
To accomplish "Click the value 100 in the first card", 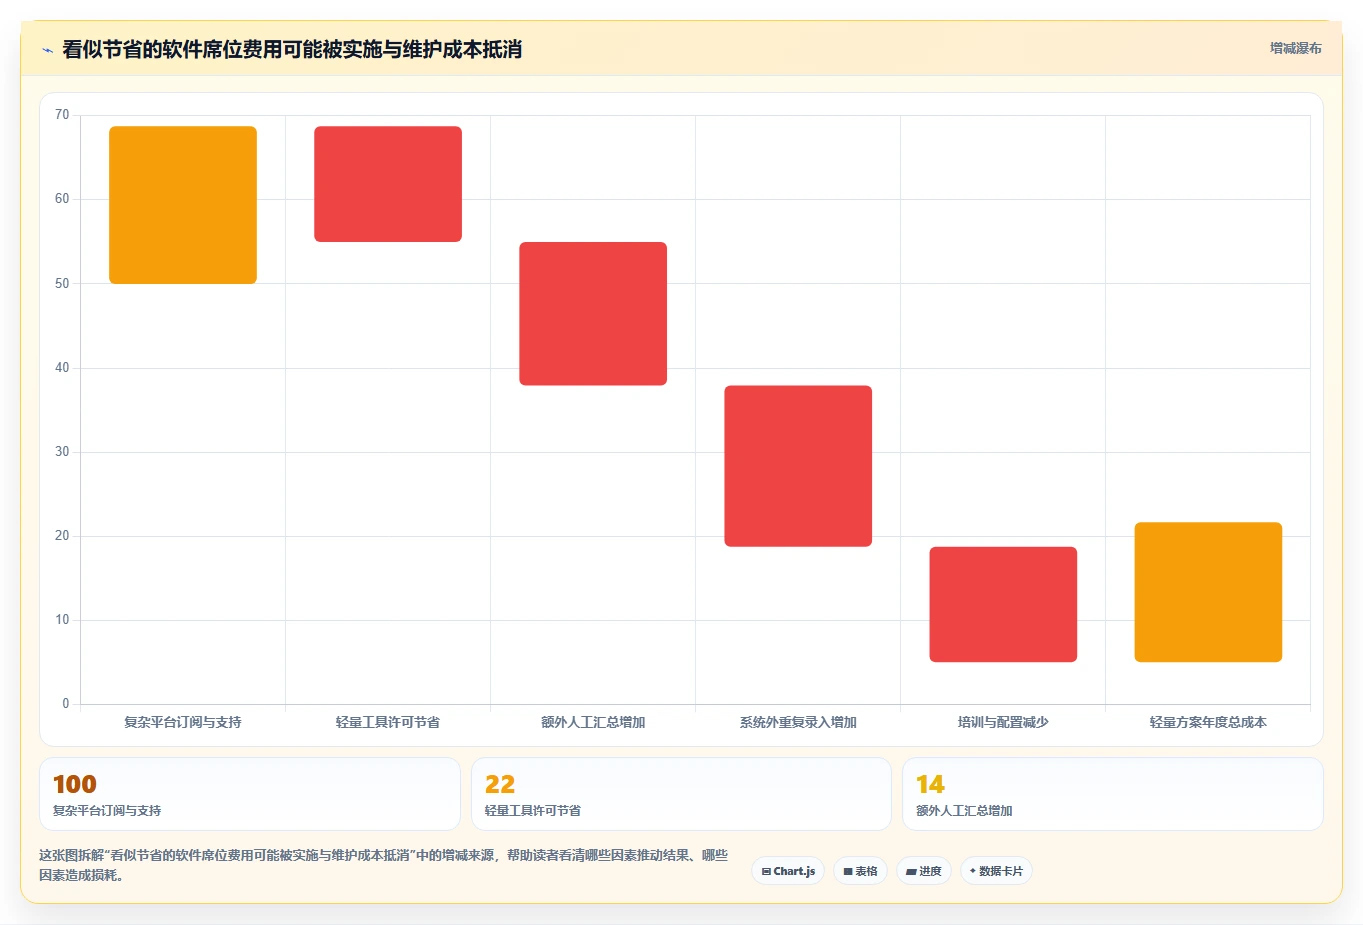I will (75, 784).
